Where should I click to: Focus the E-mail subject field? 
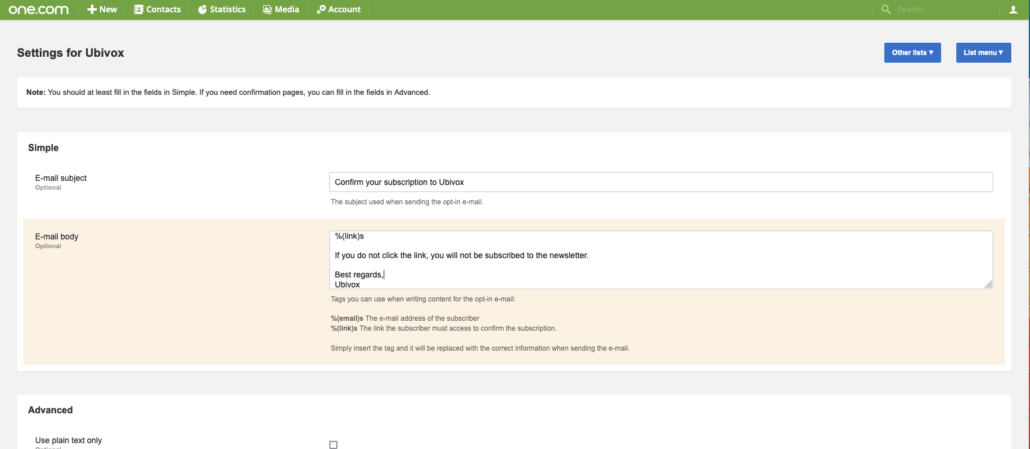point(661,182)
